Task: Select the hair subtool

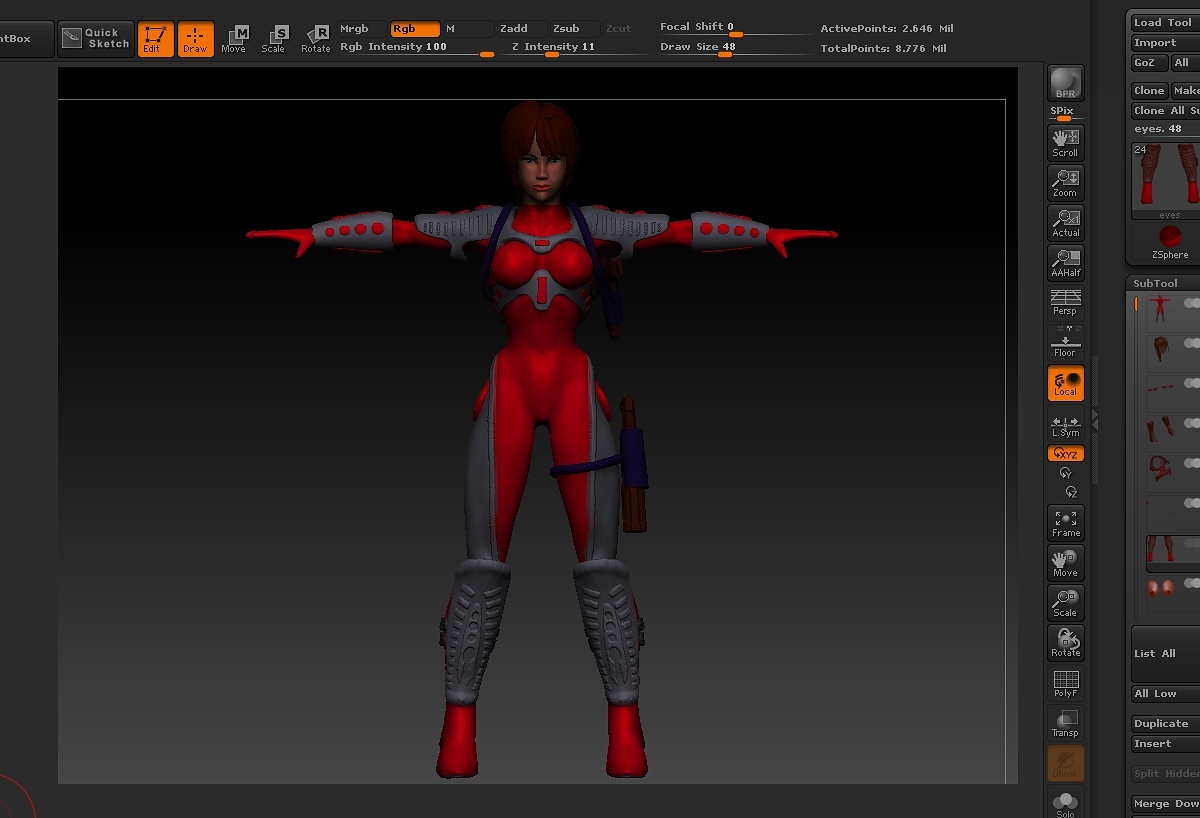Action: (x=1160, y=348)
